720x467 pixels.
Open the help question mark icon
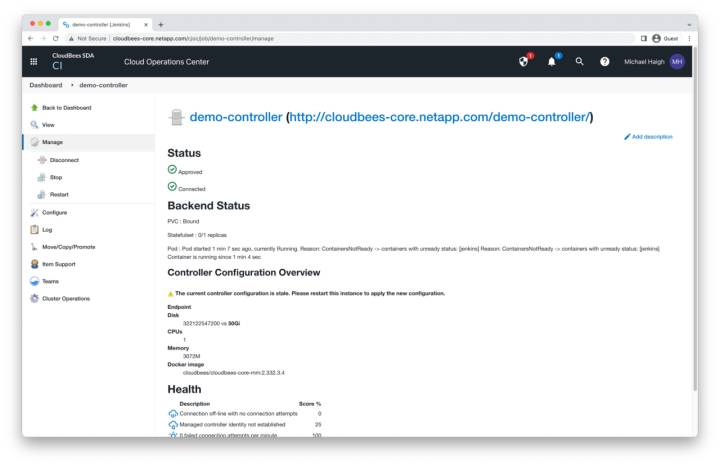605,61
